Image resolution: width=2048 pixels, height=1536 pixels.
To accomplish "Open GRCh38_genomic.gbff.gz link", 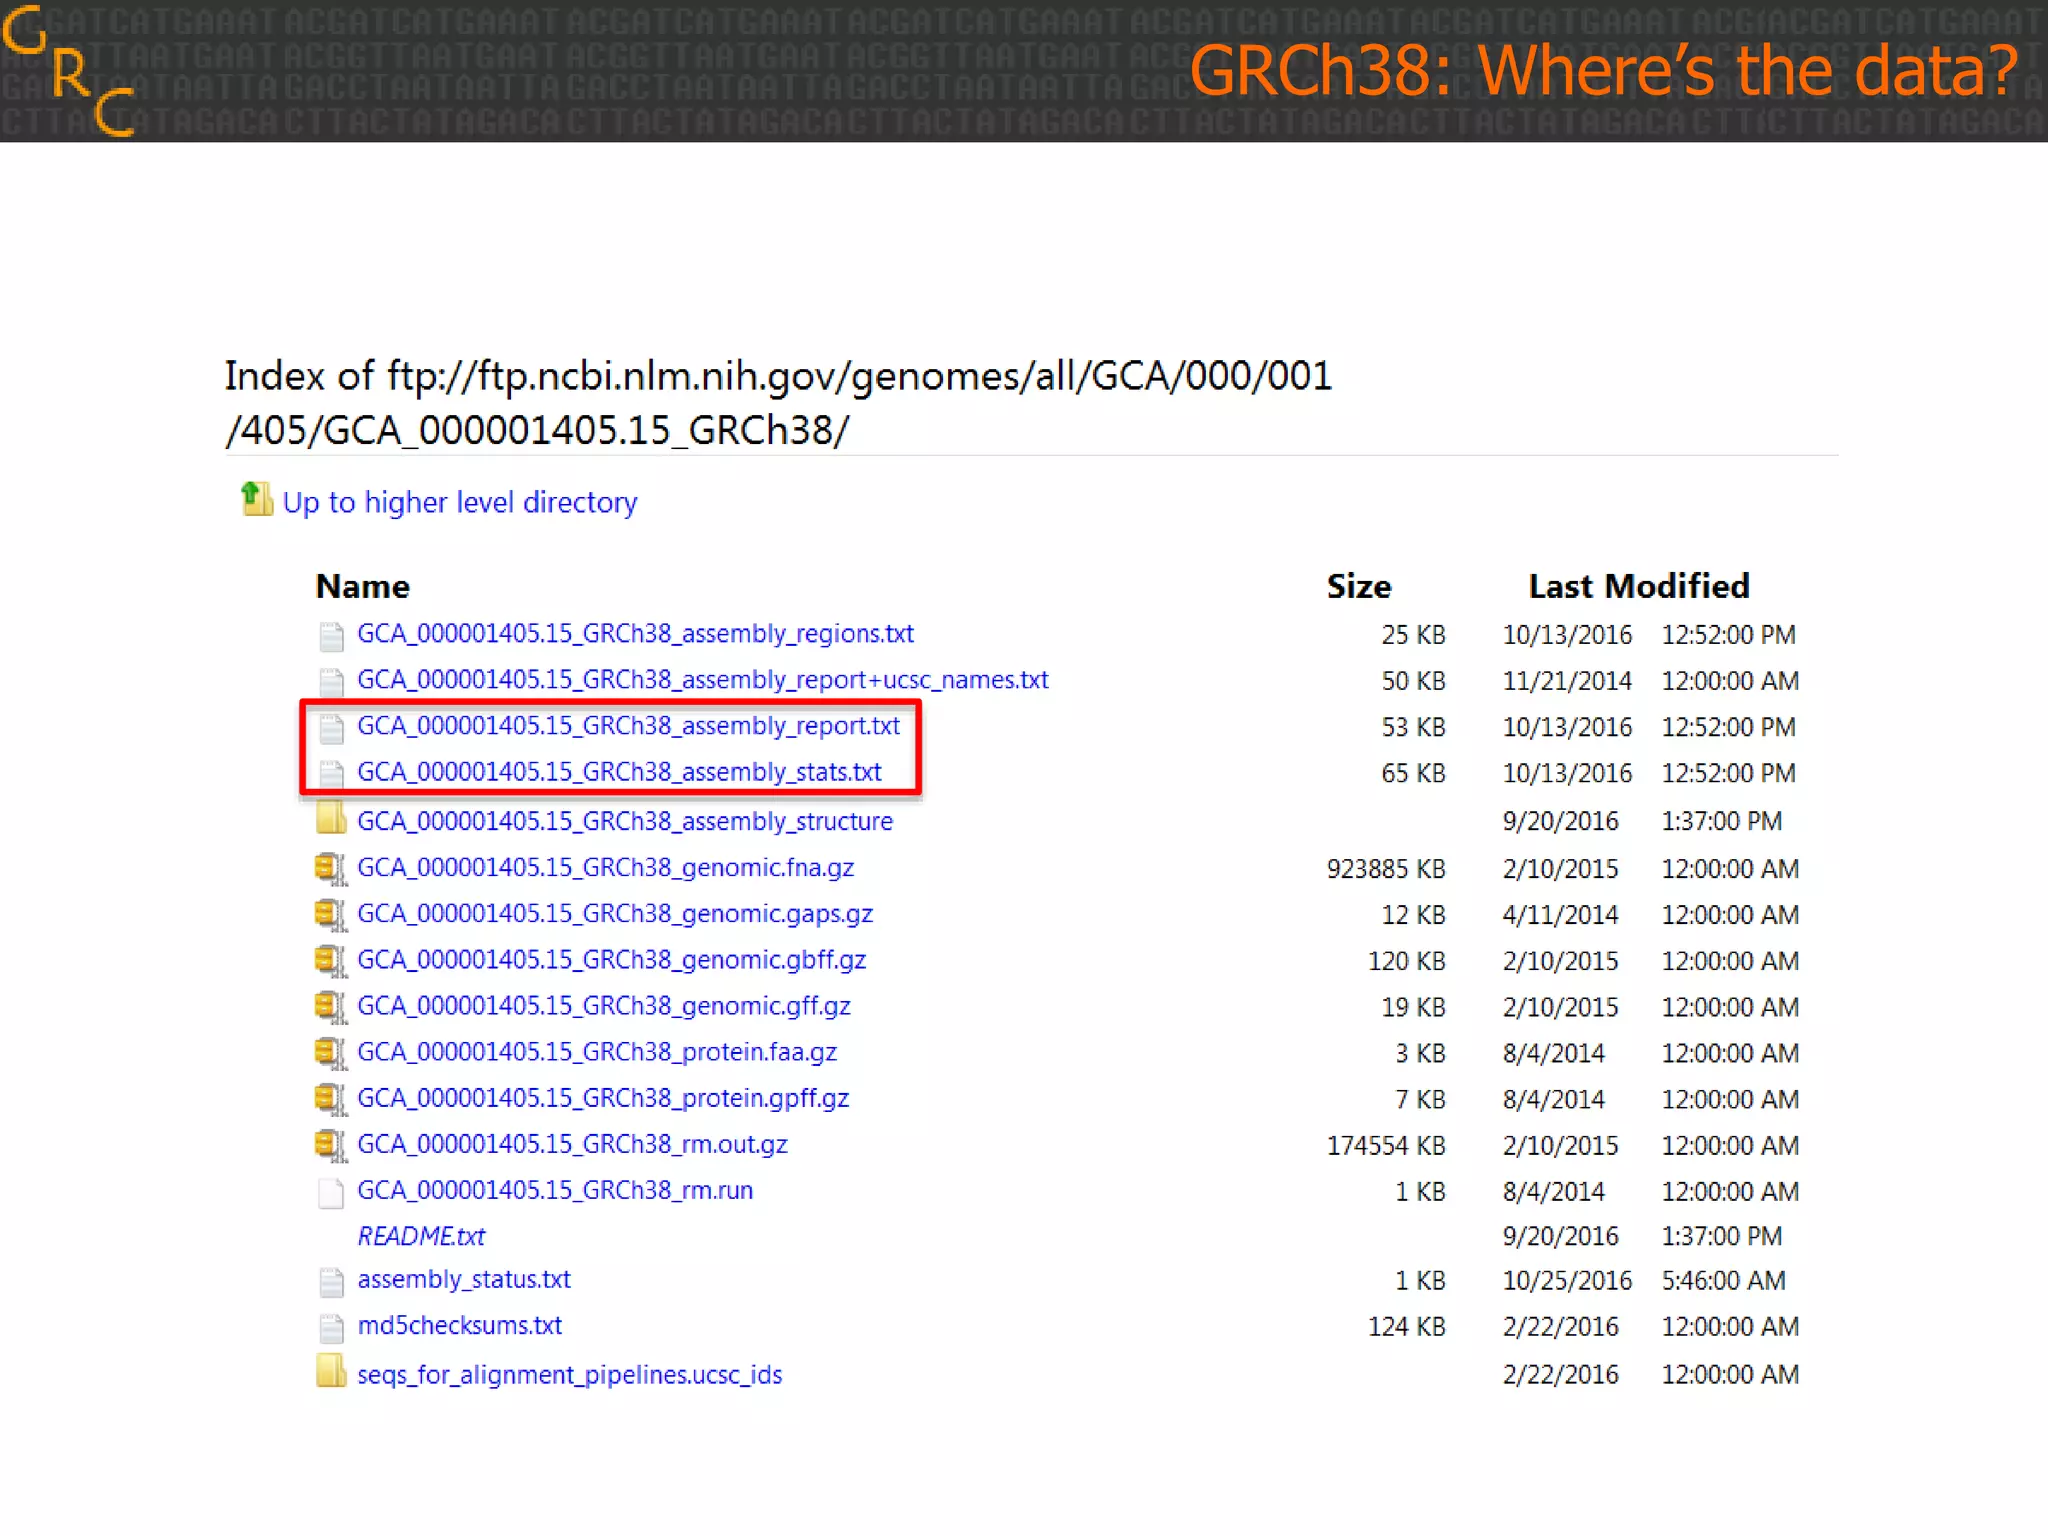I will click(611, 959).
